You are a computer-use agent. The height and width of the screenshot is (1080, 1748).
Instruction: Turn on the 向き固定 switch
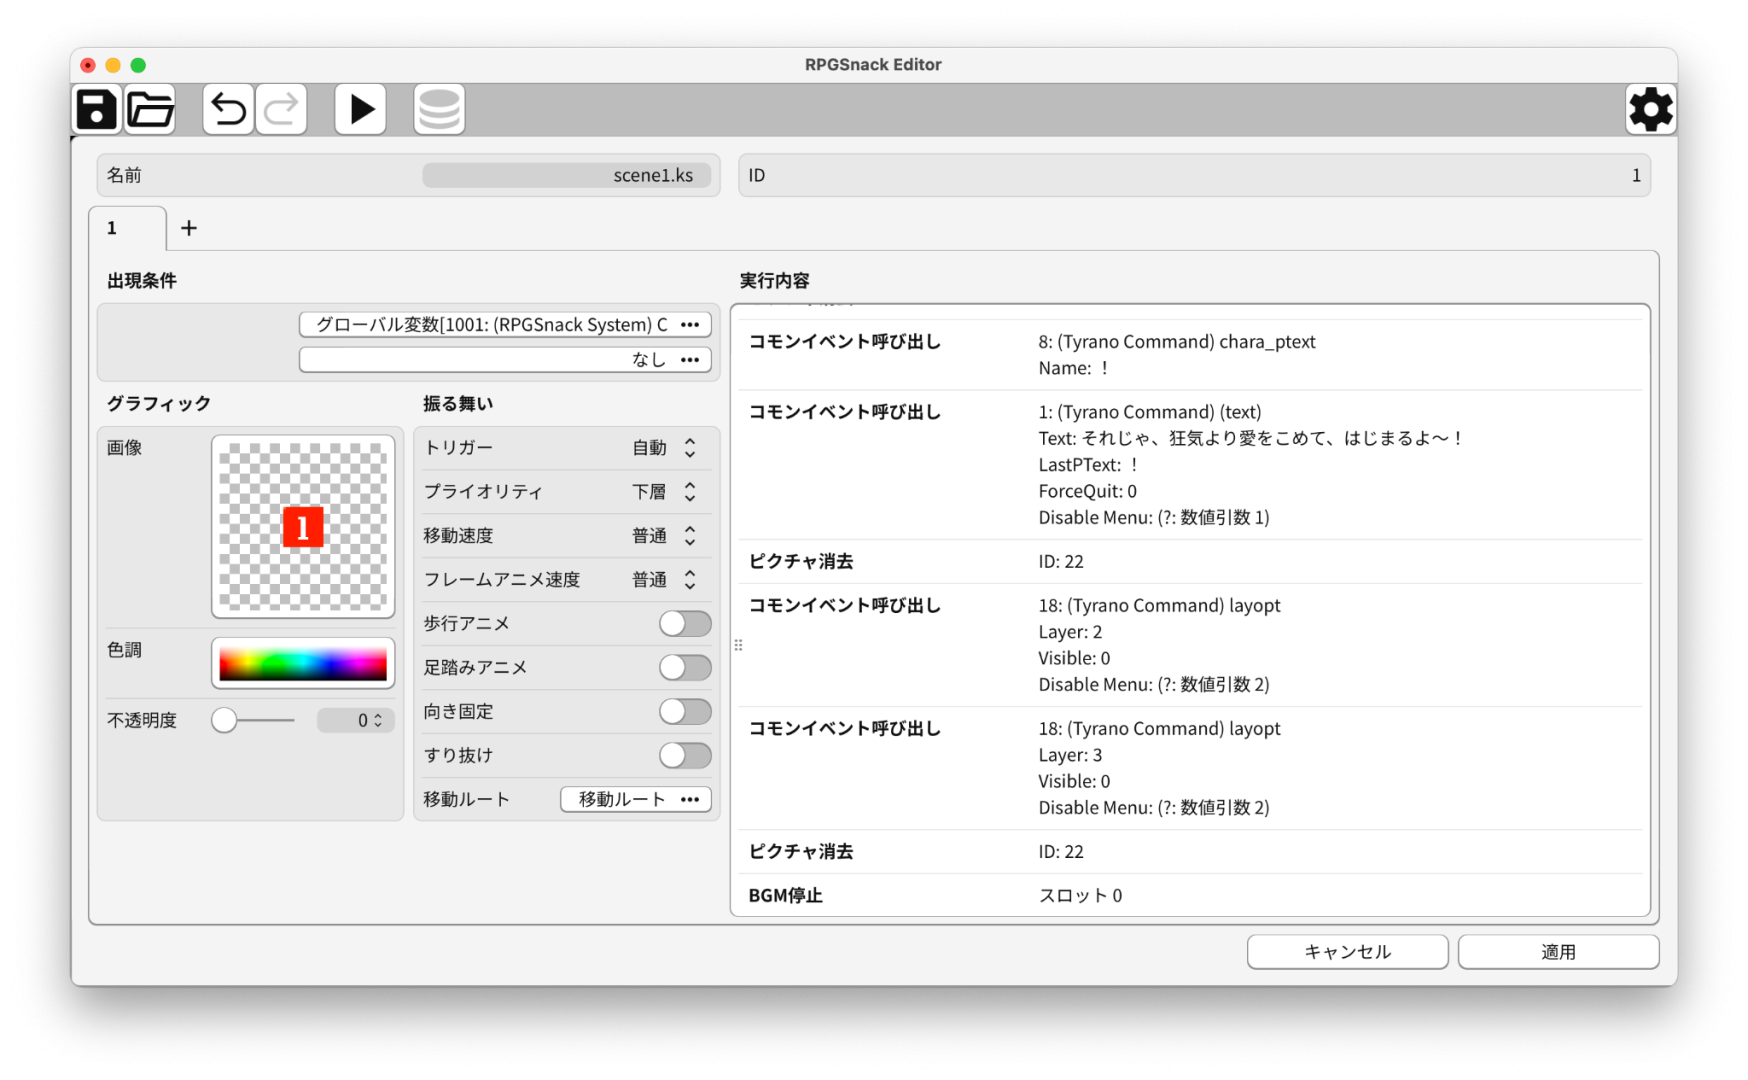[685, 712]
